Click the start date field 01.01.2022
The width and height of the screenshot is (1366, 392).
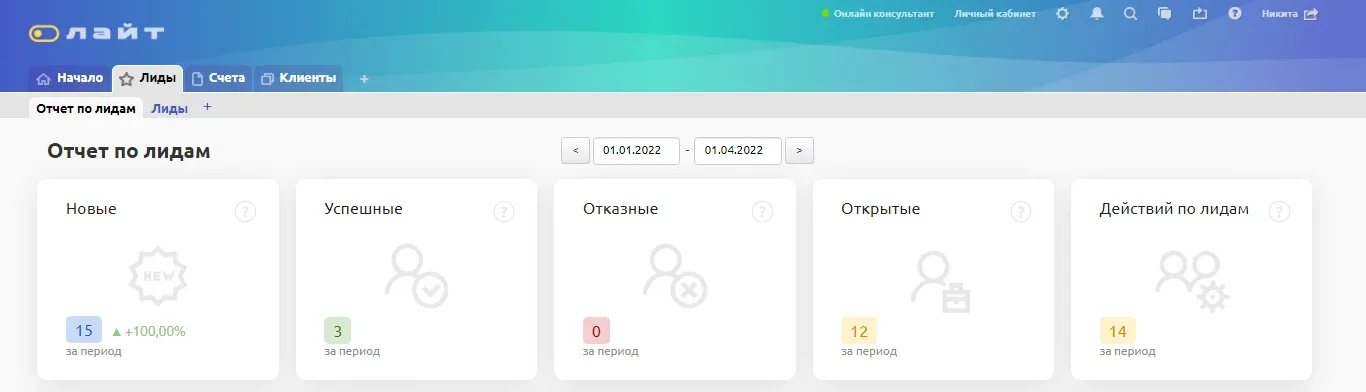(x=636, y=151)
